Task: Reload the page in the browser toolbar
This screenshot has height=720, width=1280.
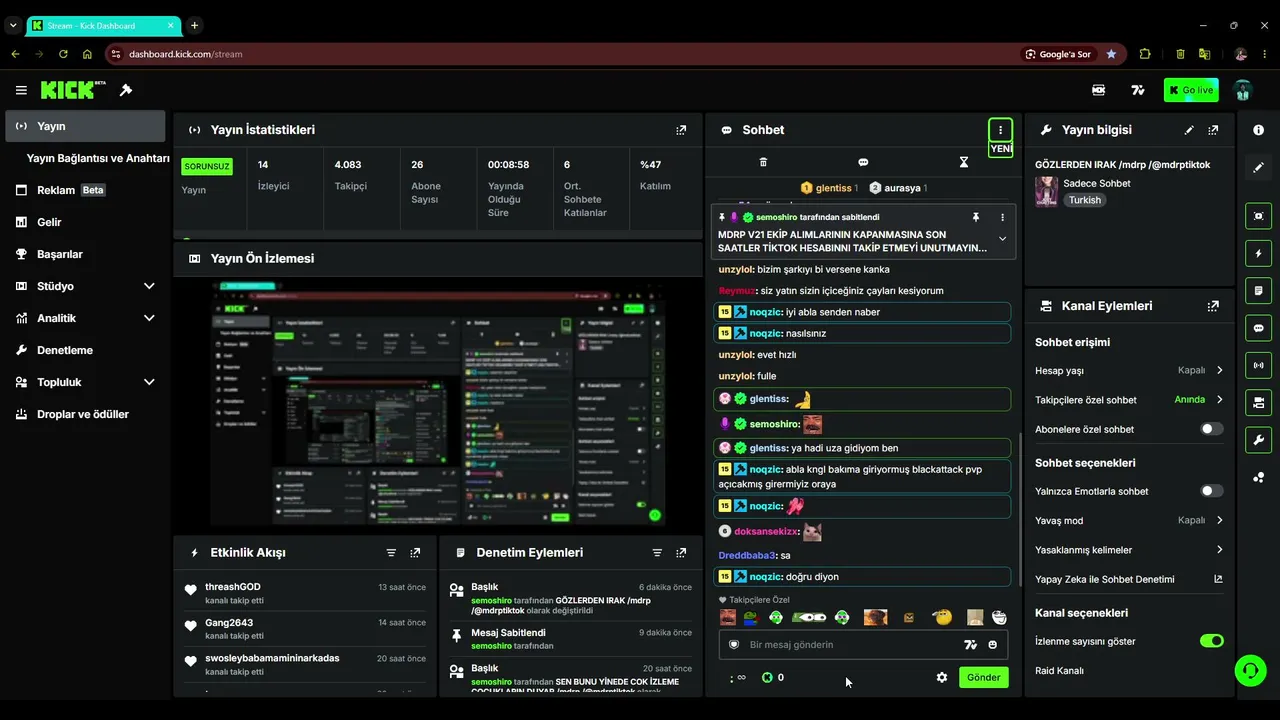Action: pyautogui.click(x=63, y=54)
